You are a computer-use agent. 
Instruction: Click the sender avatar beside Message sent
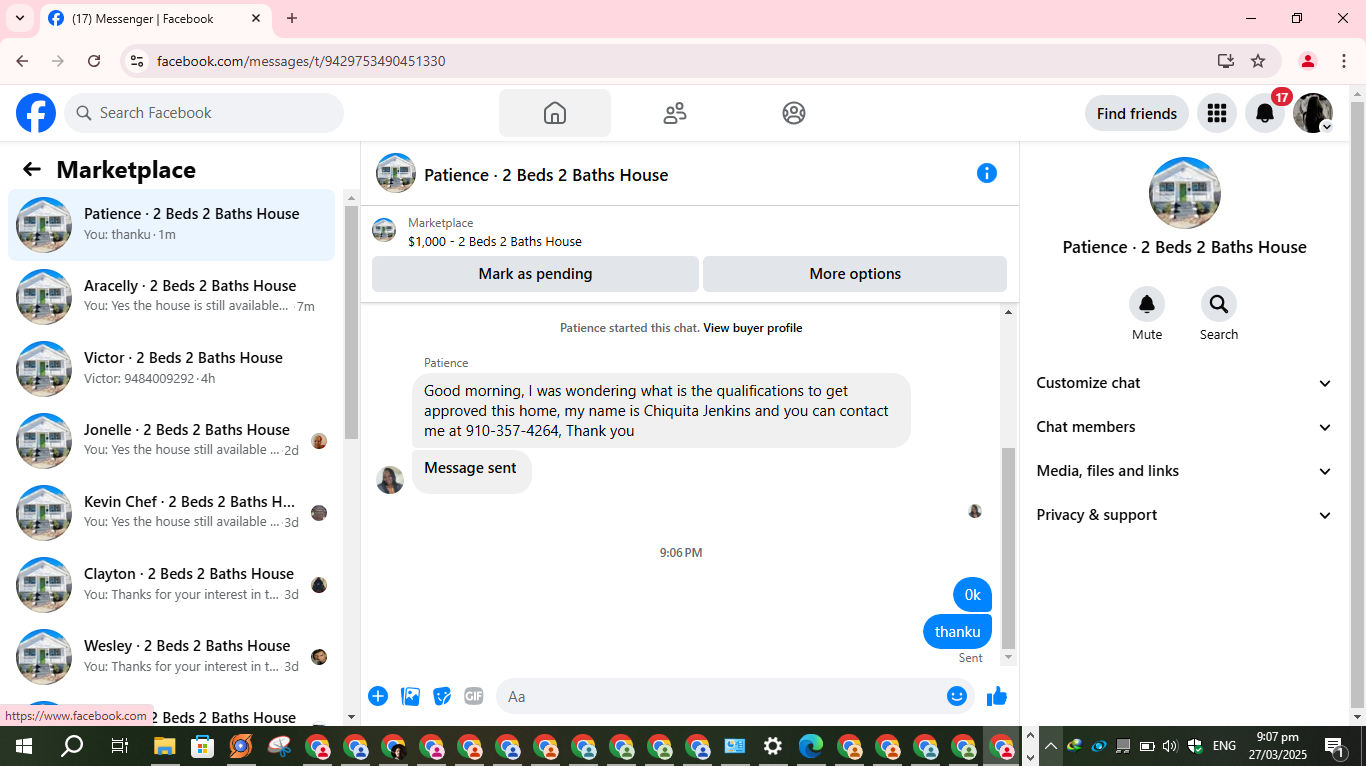point(390,480)
